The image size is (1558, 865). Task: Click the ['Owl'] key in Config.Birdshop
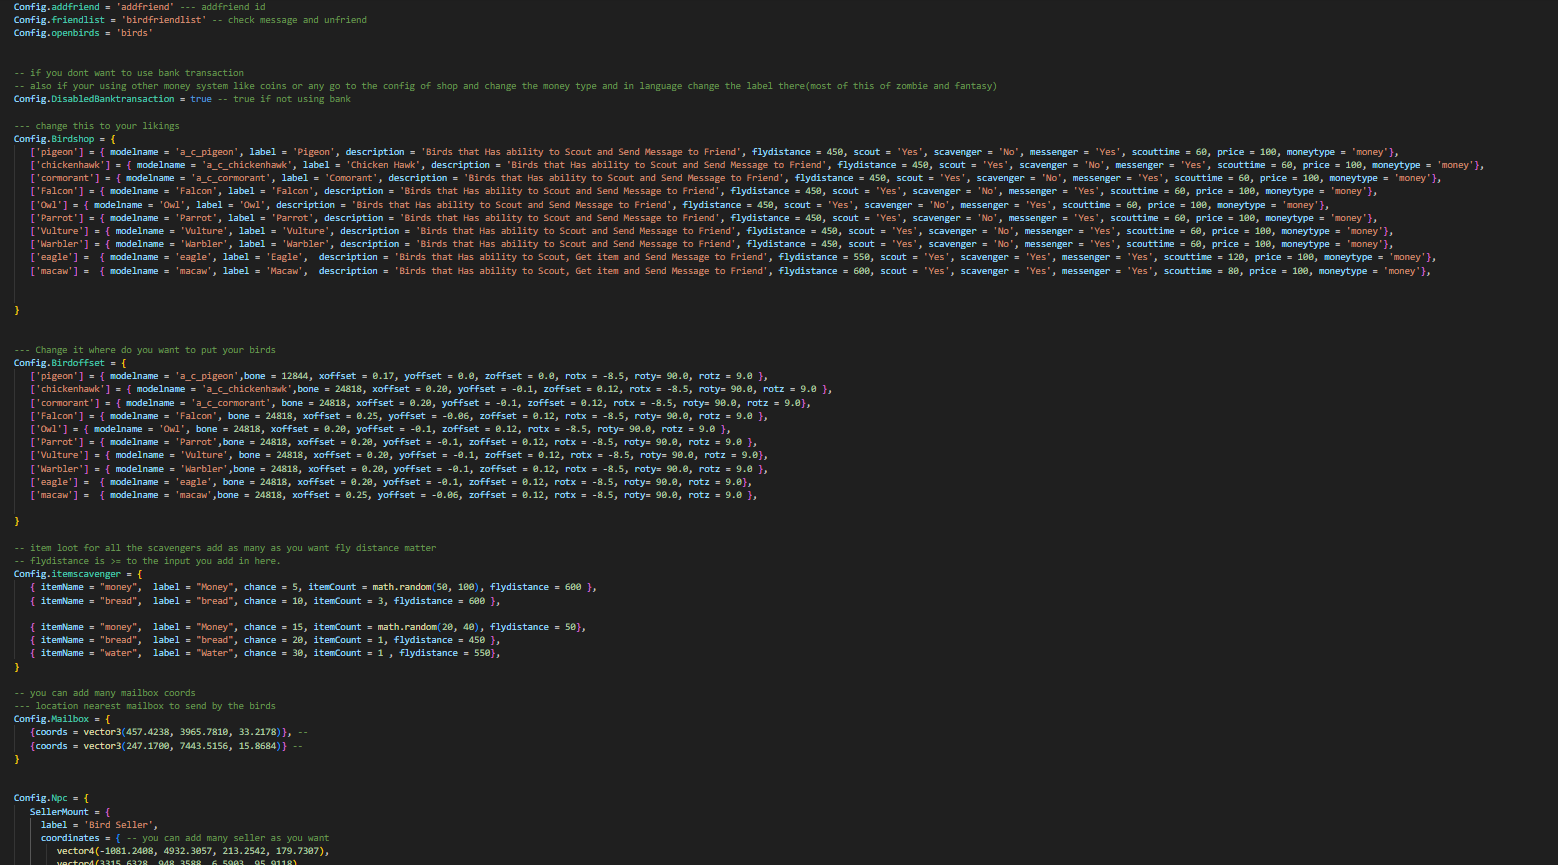[x=49, y=205]
